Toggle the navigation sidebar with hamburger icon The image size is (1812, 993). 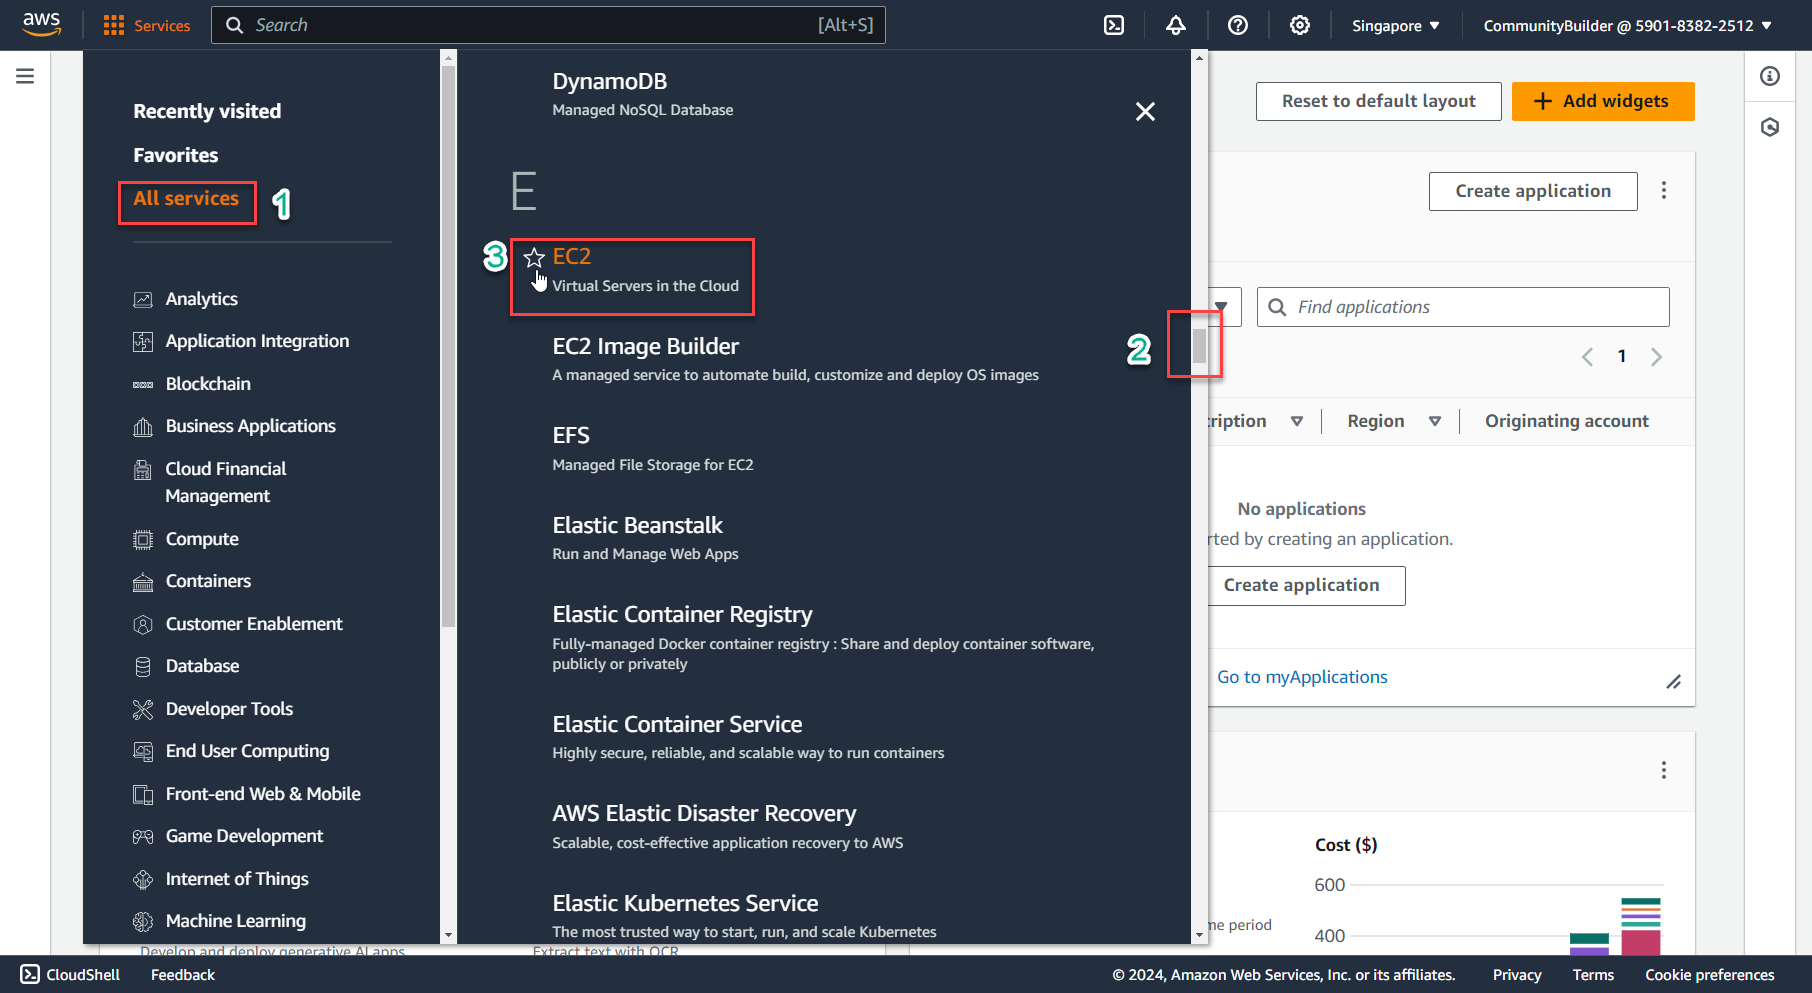pyautogui.click(x=25, y=75)
